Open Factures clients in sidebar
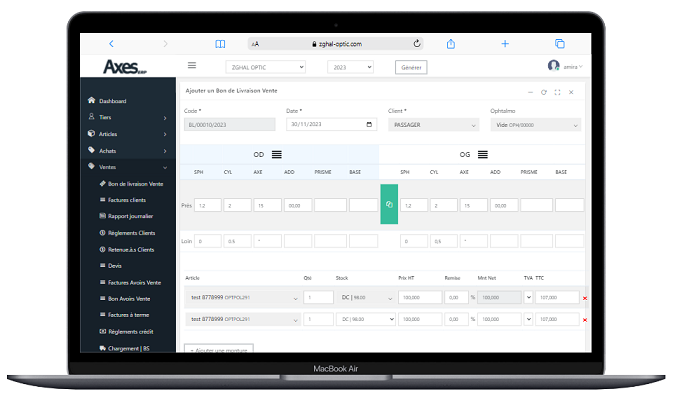Image resolution: width=675 pixels, height=403 pixels. (x=127, y=200)
